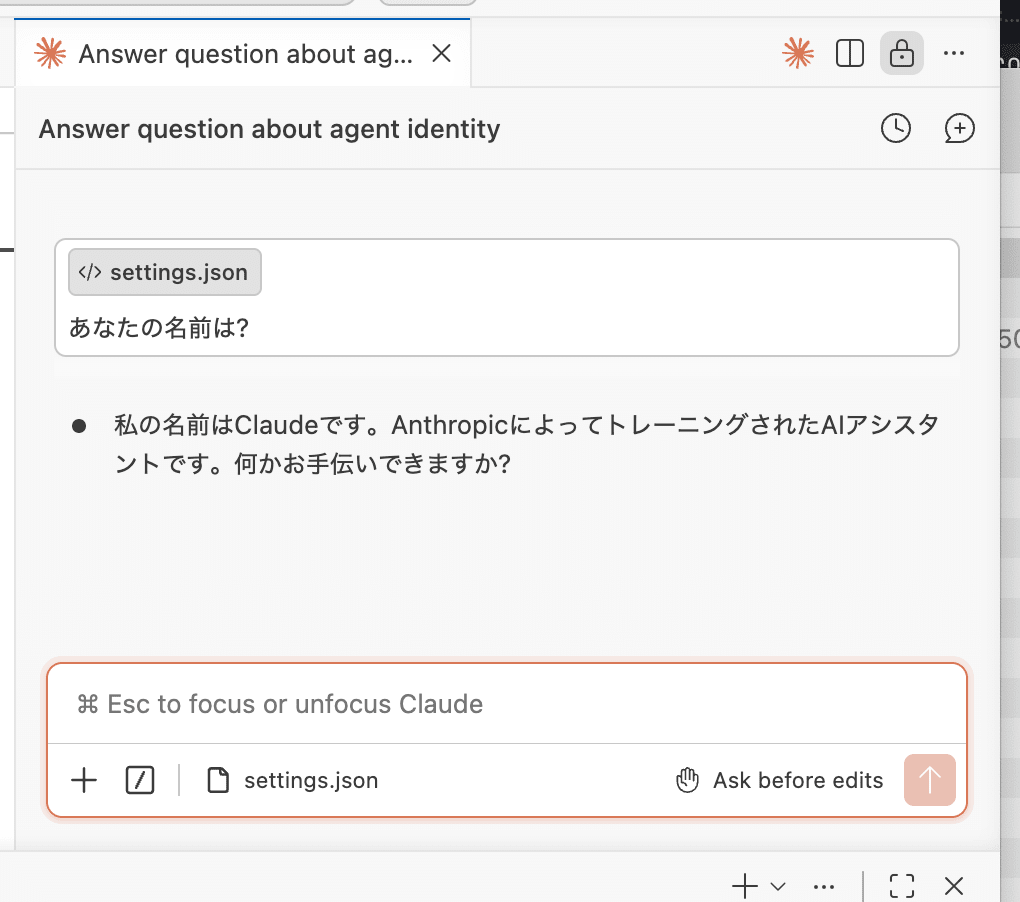Open conversation history via the clock icon
This screenshot has width=1020, height=902.
896,128
